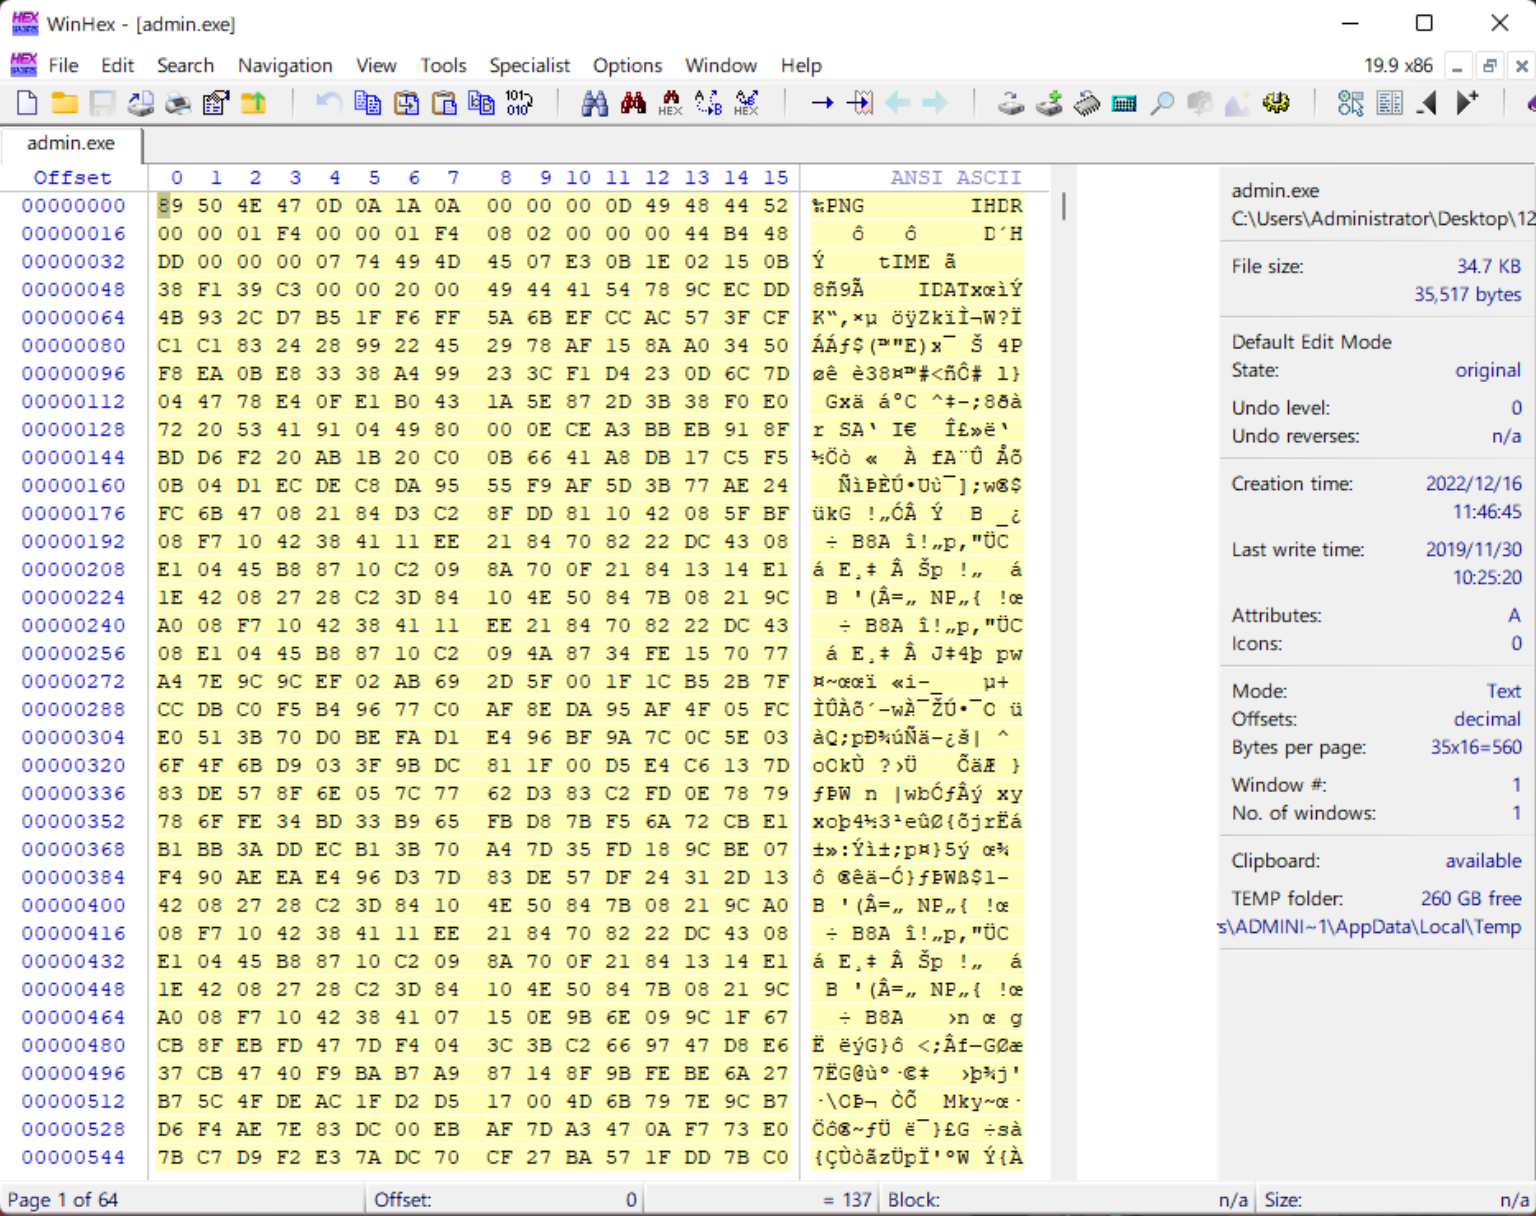Click the magnifying glass analyze icon
The width and height of the screenshot is (1536, 1216).
1162,102
